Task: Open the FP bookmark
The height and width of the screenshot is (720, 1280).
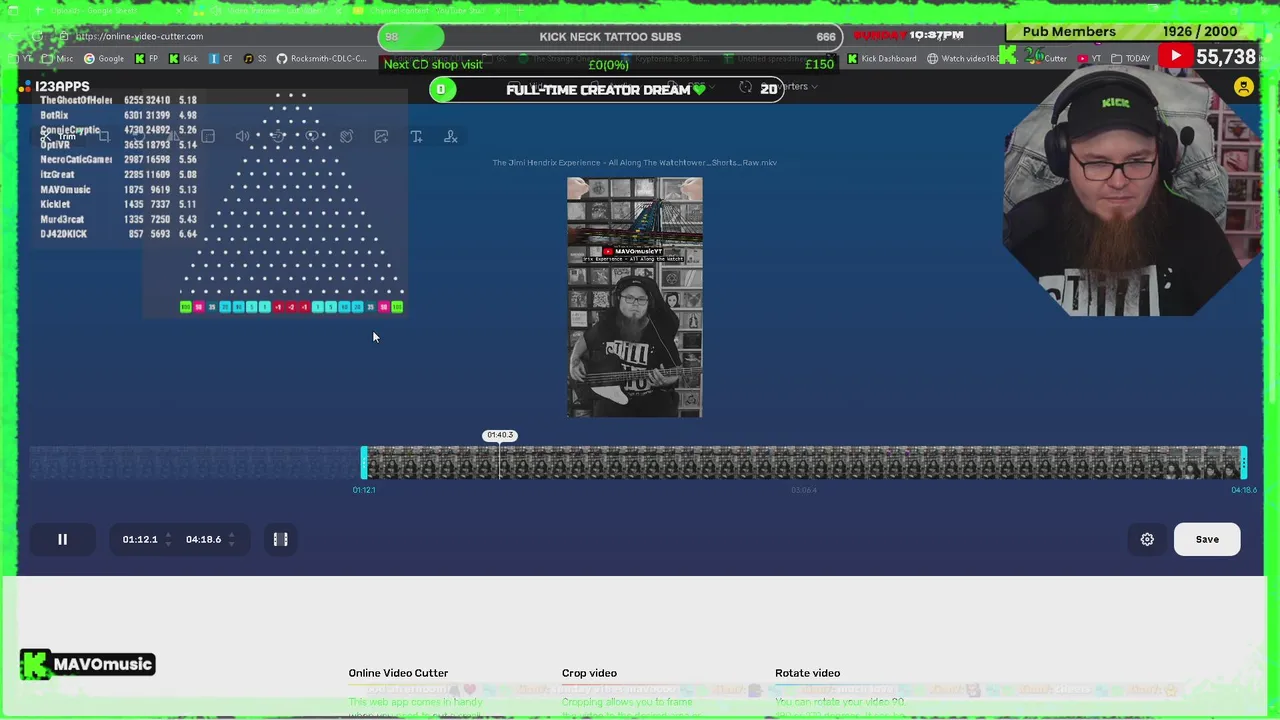Action: pos(146,58)
